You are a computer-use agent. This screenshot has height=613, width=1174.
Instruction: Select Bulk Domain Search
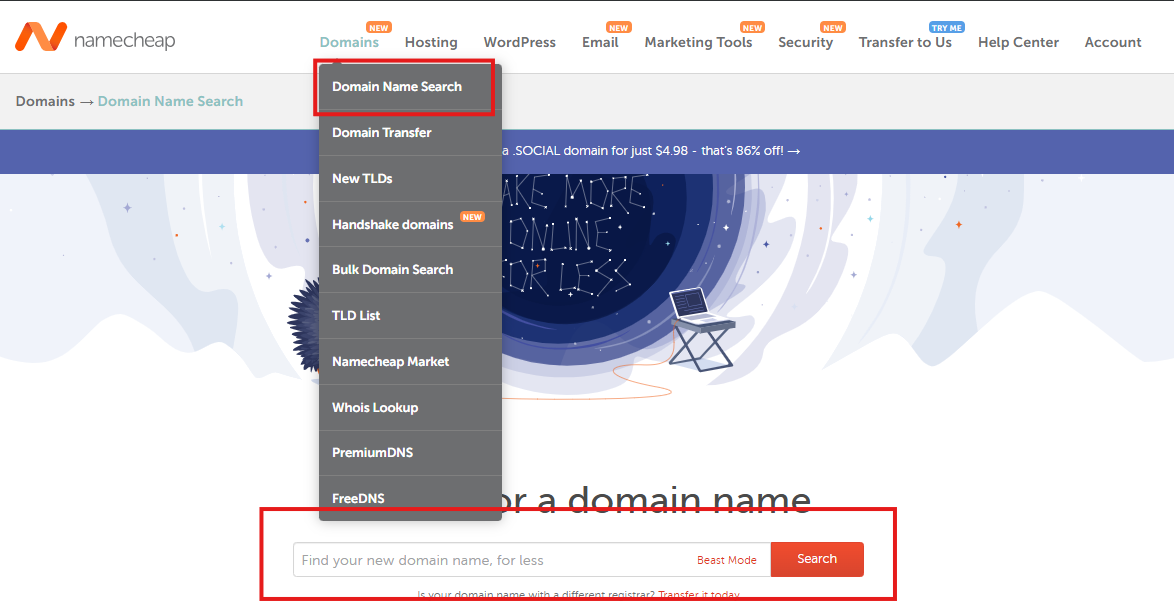(x=410, y=269)
